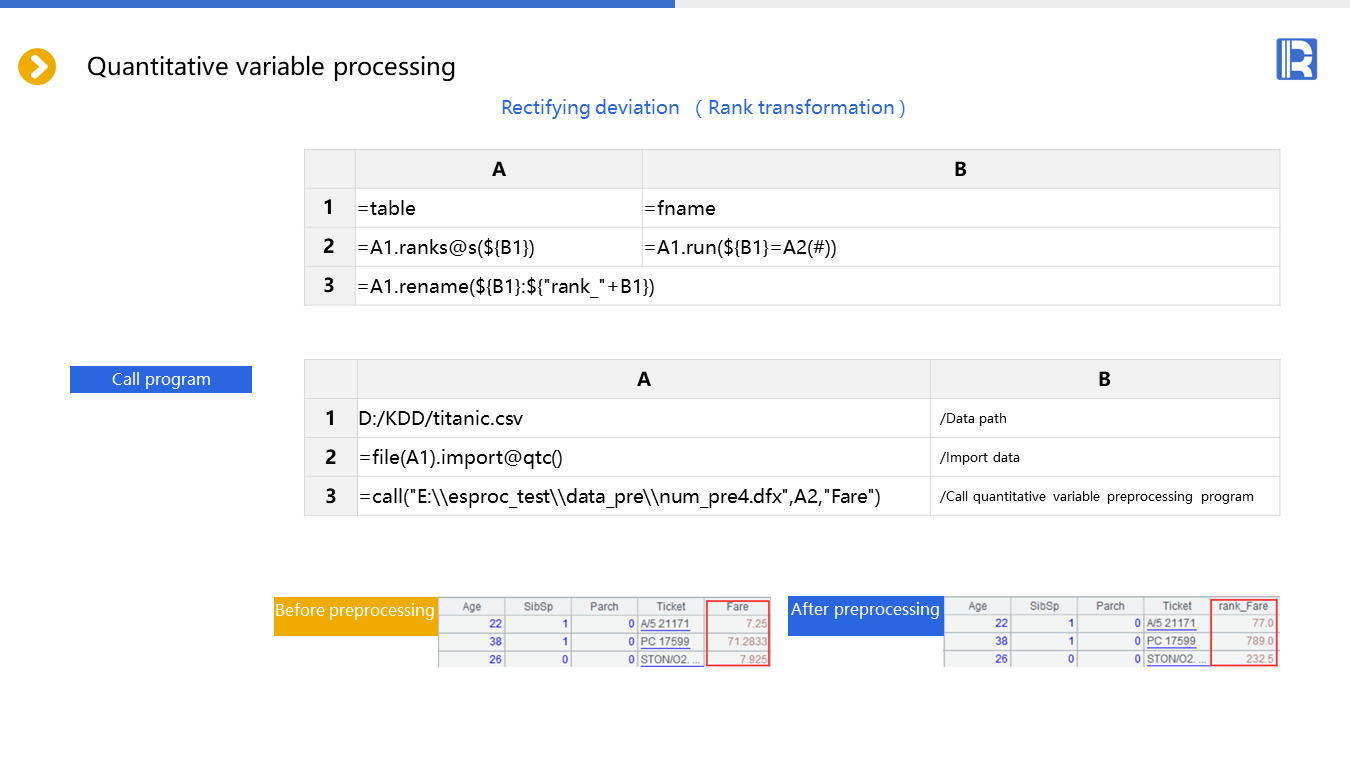
Task: Click the After preprocessing blue label
Action: point(865,609)
